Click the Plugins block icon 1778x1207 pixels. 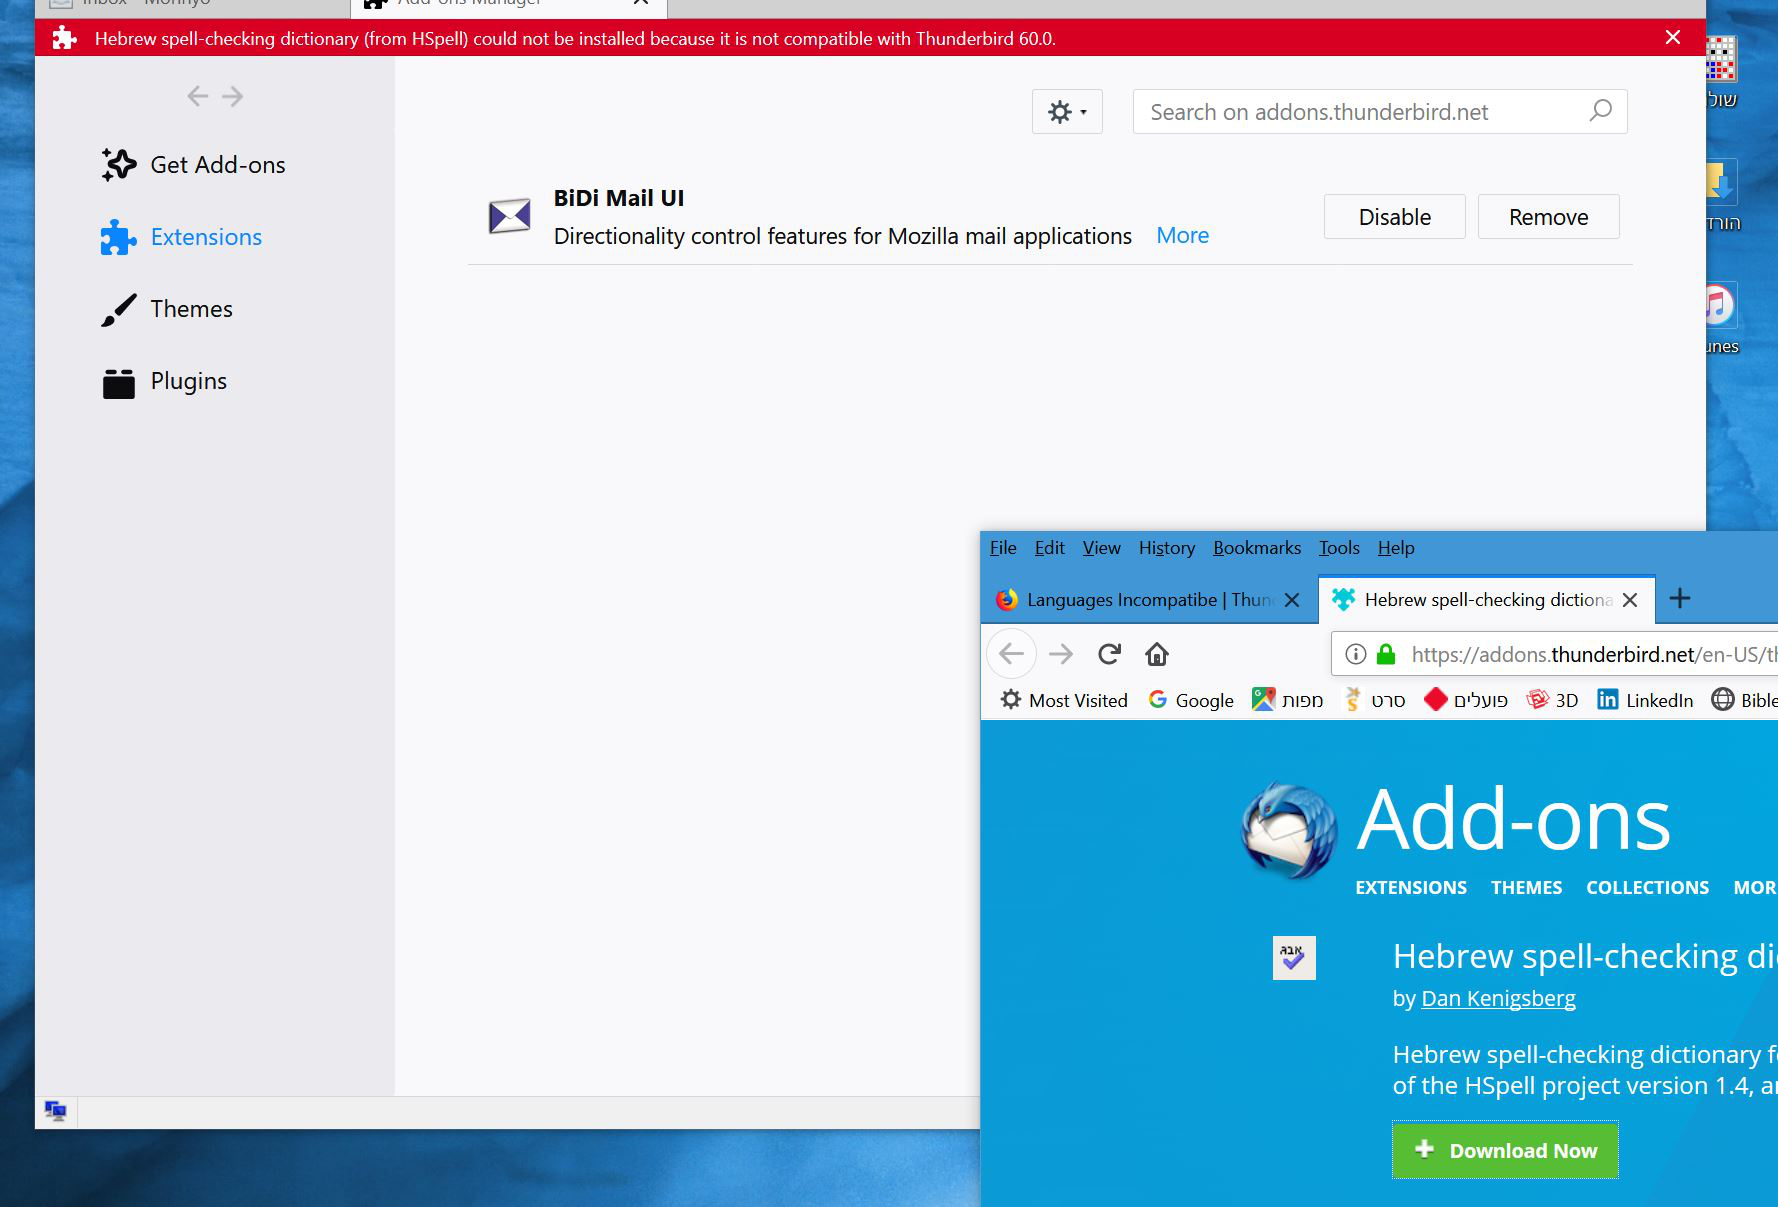point(118,382)
